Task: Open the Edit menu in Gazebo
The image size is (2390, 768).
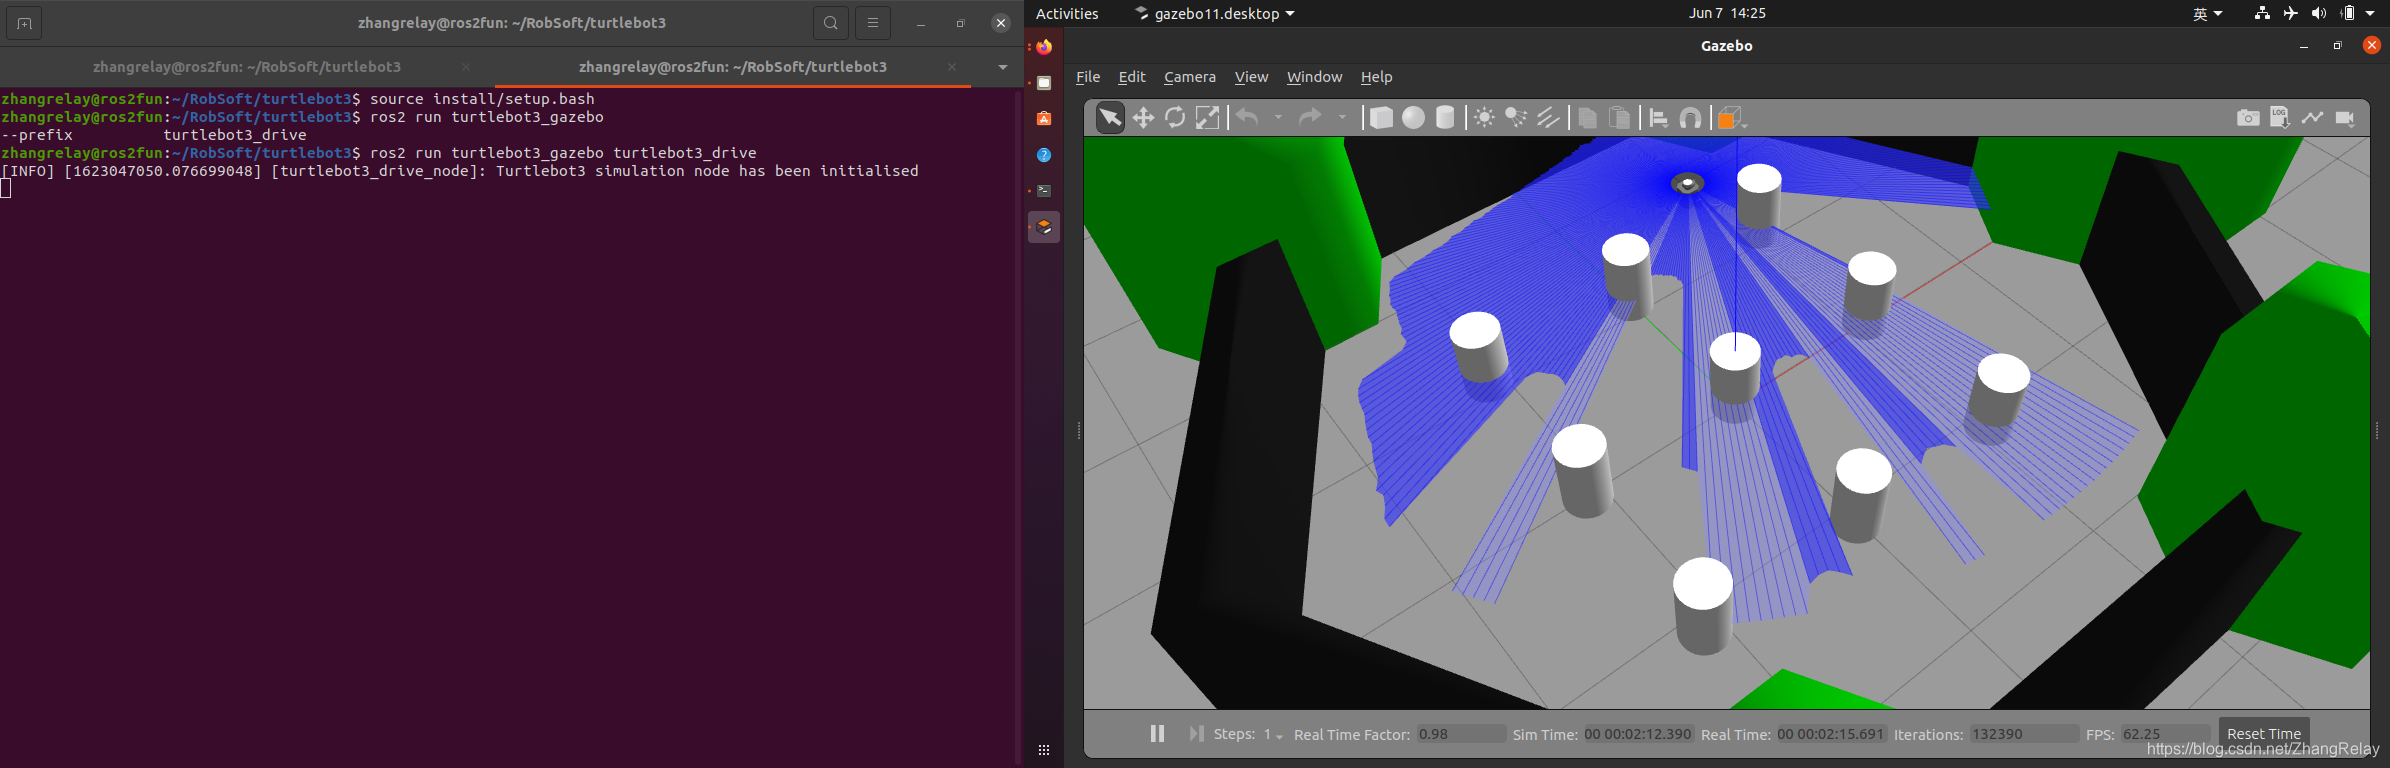Action: coord(1132,77)
